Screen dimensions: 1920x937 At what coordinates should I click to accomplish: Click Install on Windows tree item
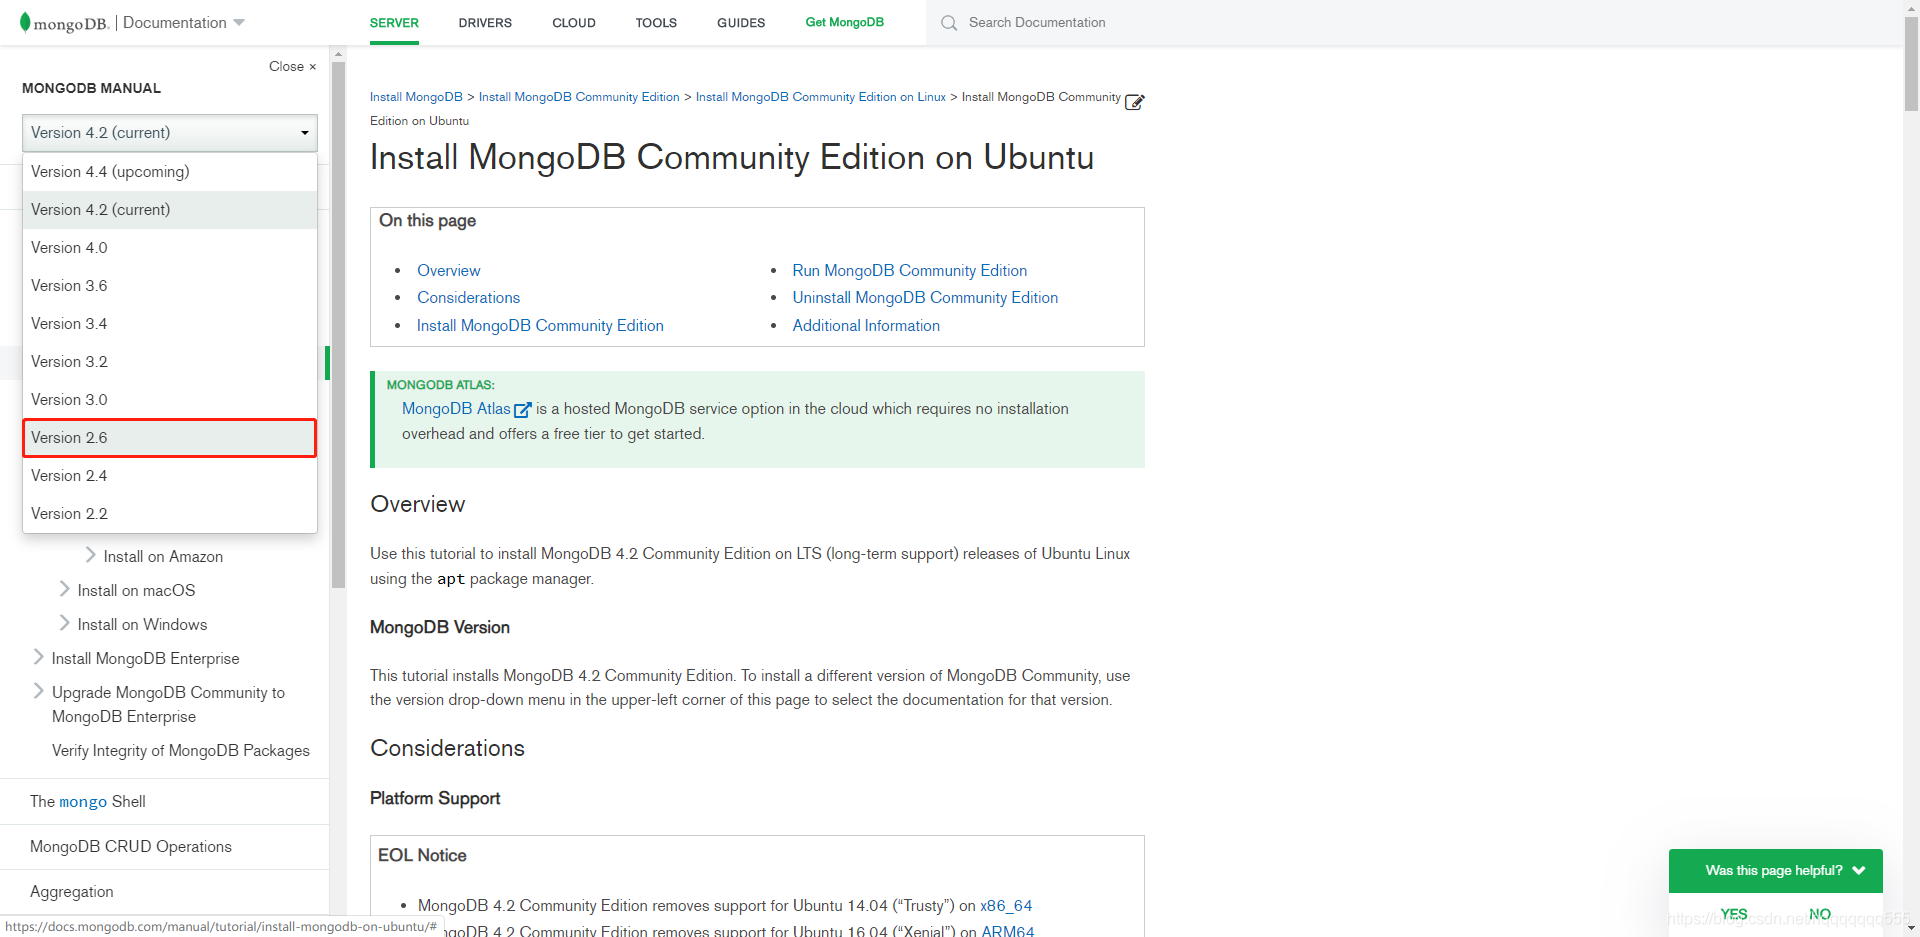[143, 625]
